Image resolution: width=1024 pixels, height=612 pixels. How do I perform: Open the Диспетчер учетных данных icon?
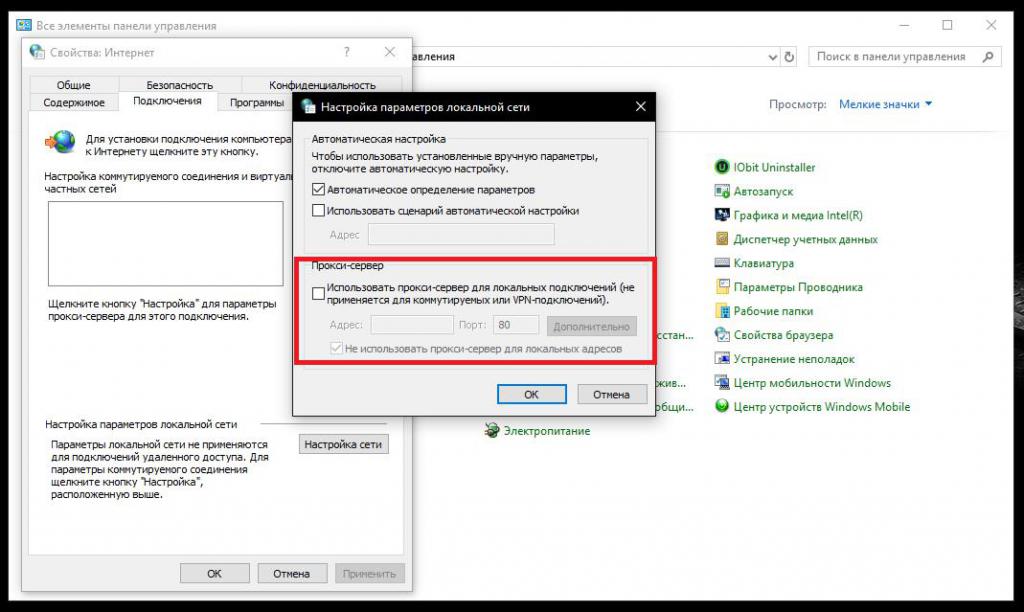pyautogui.click(x=722, y=239)
